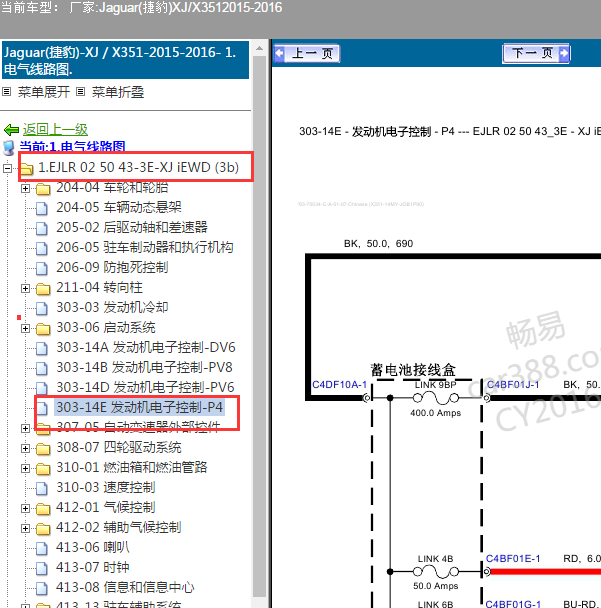The height and width of the screenshot is (608, 601).
Task: Click the 412-02 辅助气候控制 folder icon
Action: click(x=43, y=529)
